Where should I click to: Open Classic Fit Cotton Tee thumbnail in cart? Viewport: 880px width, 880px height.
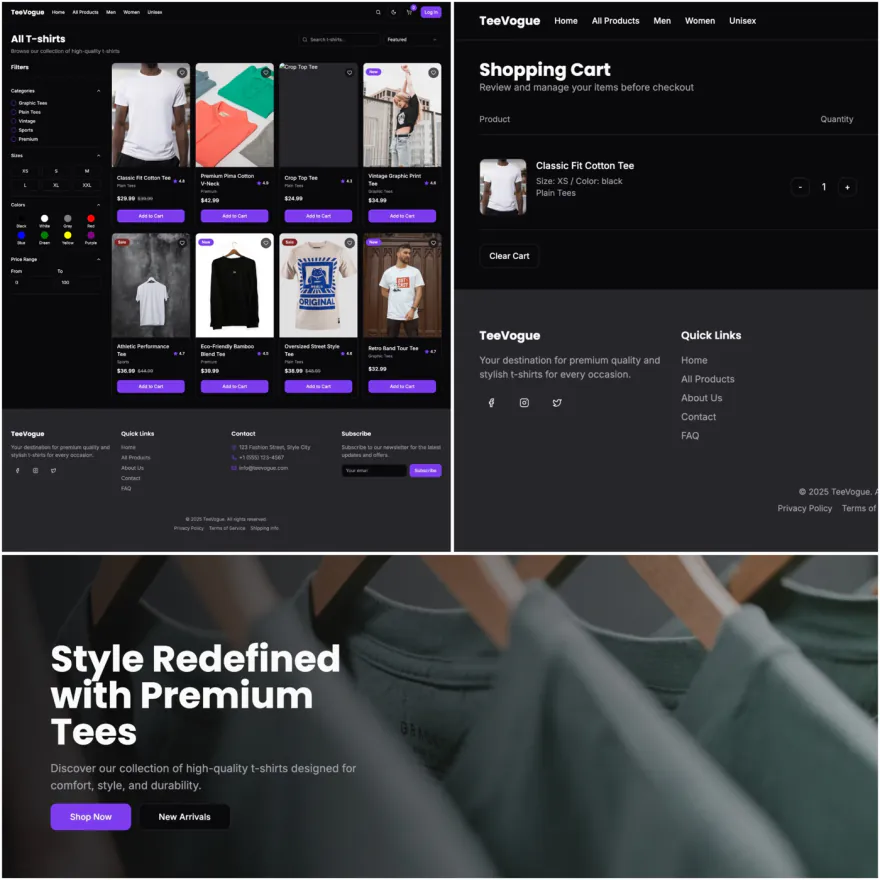(x=503, y=187)
